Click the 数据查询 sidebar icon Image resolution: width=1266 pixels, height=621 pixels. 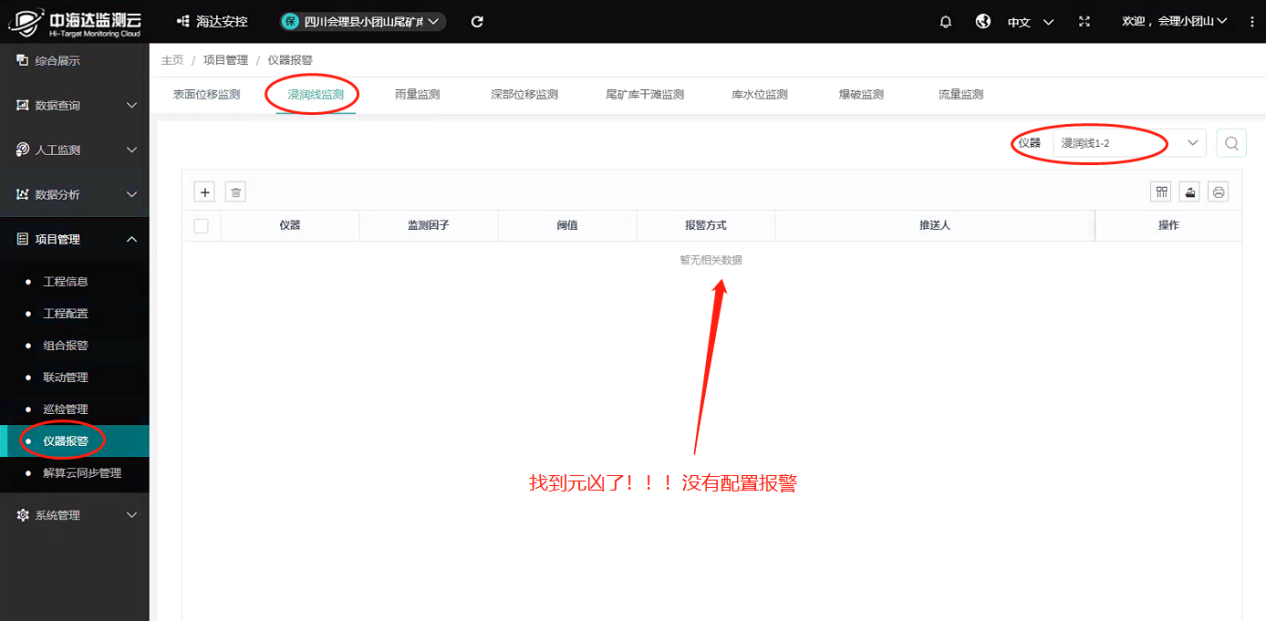coord(22,105)
